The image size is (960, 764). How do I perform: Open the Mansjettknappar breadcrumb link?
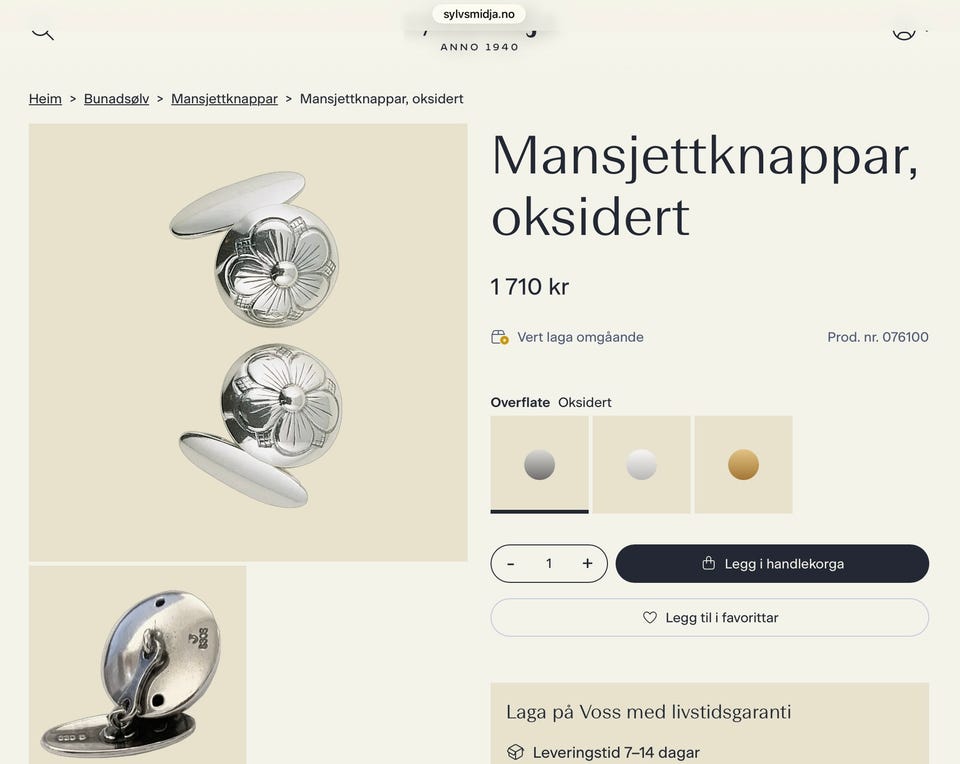[224, 99]
